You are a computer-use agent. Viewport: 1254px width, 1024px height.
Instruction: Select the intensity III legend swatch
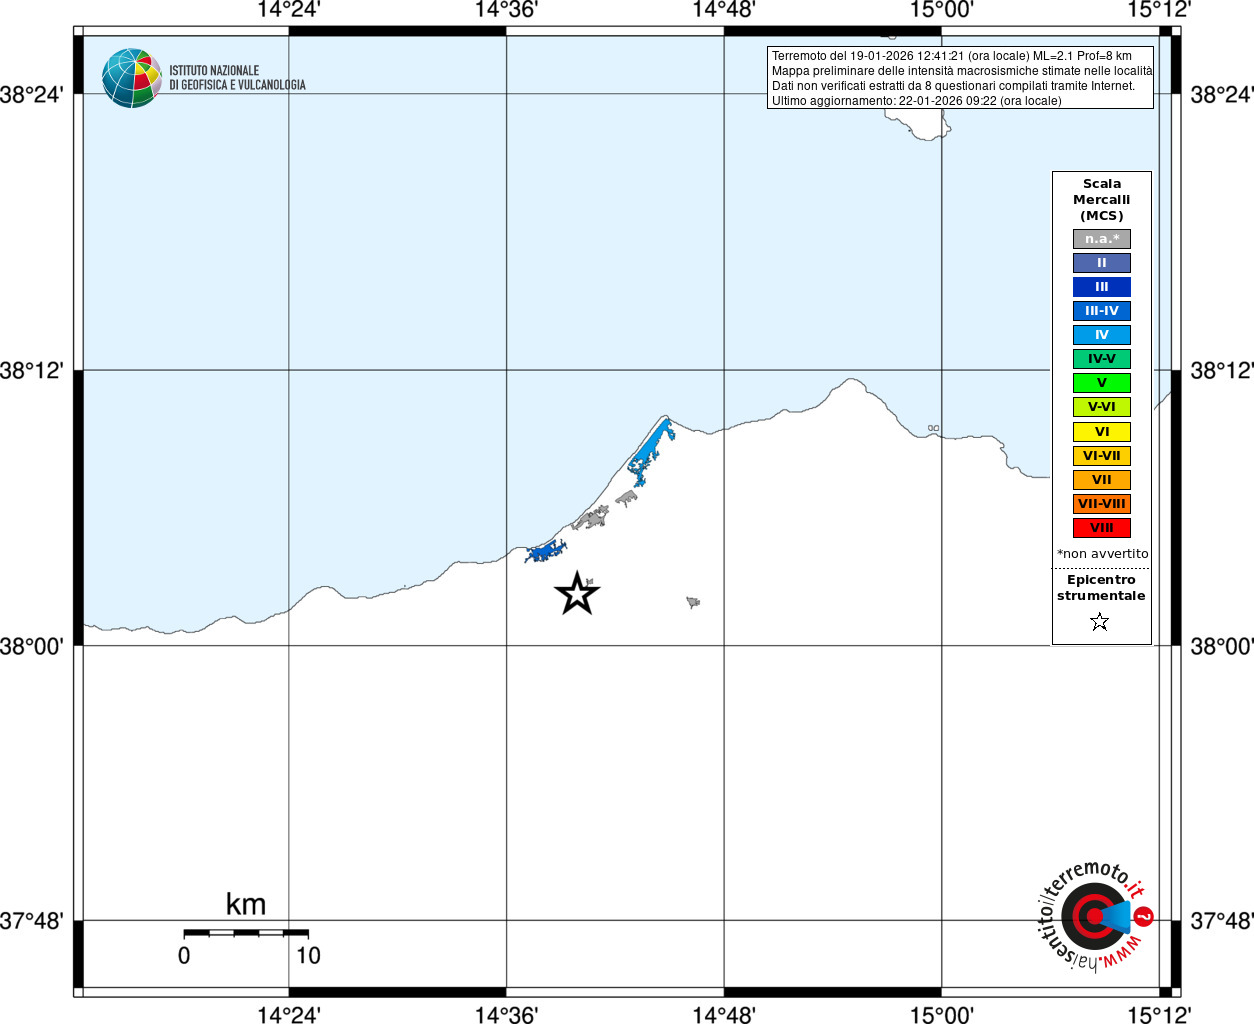(1102, 287)
